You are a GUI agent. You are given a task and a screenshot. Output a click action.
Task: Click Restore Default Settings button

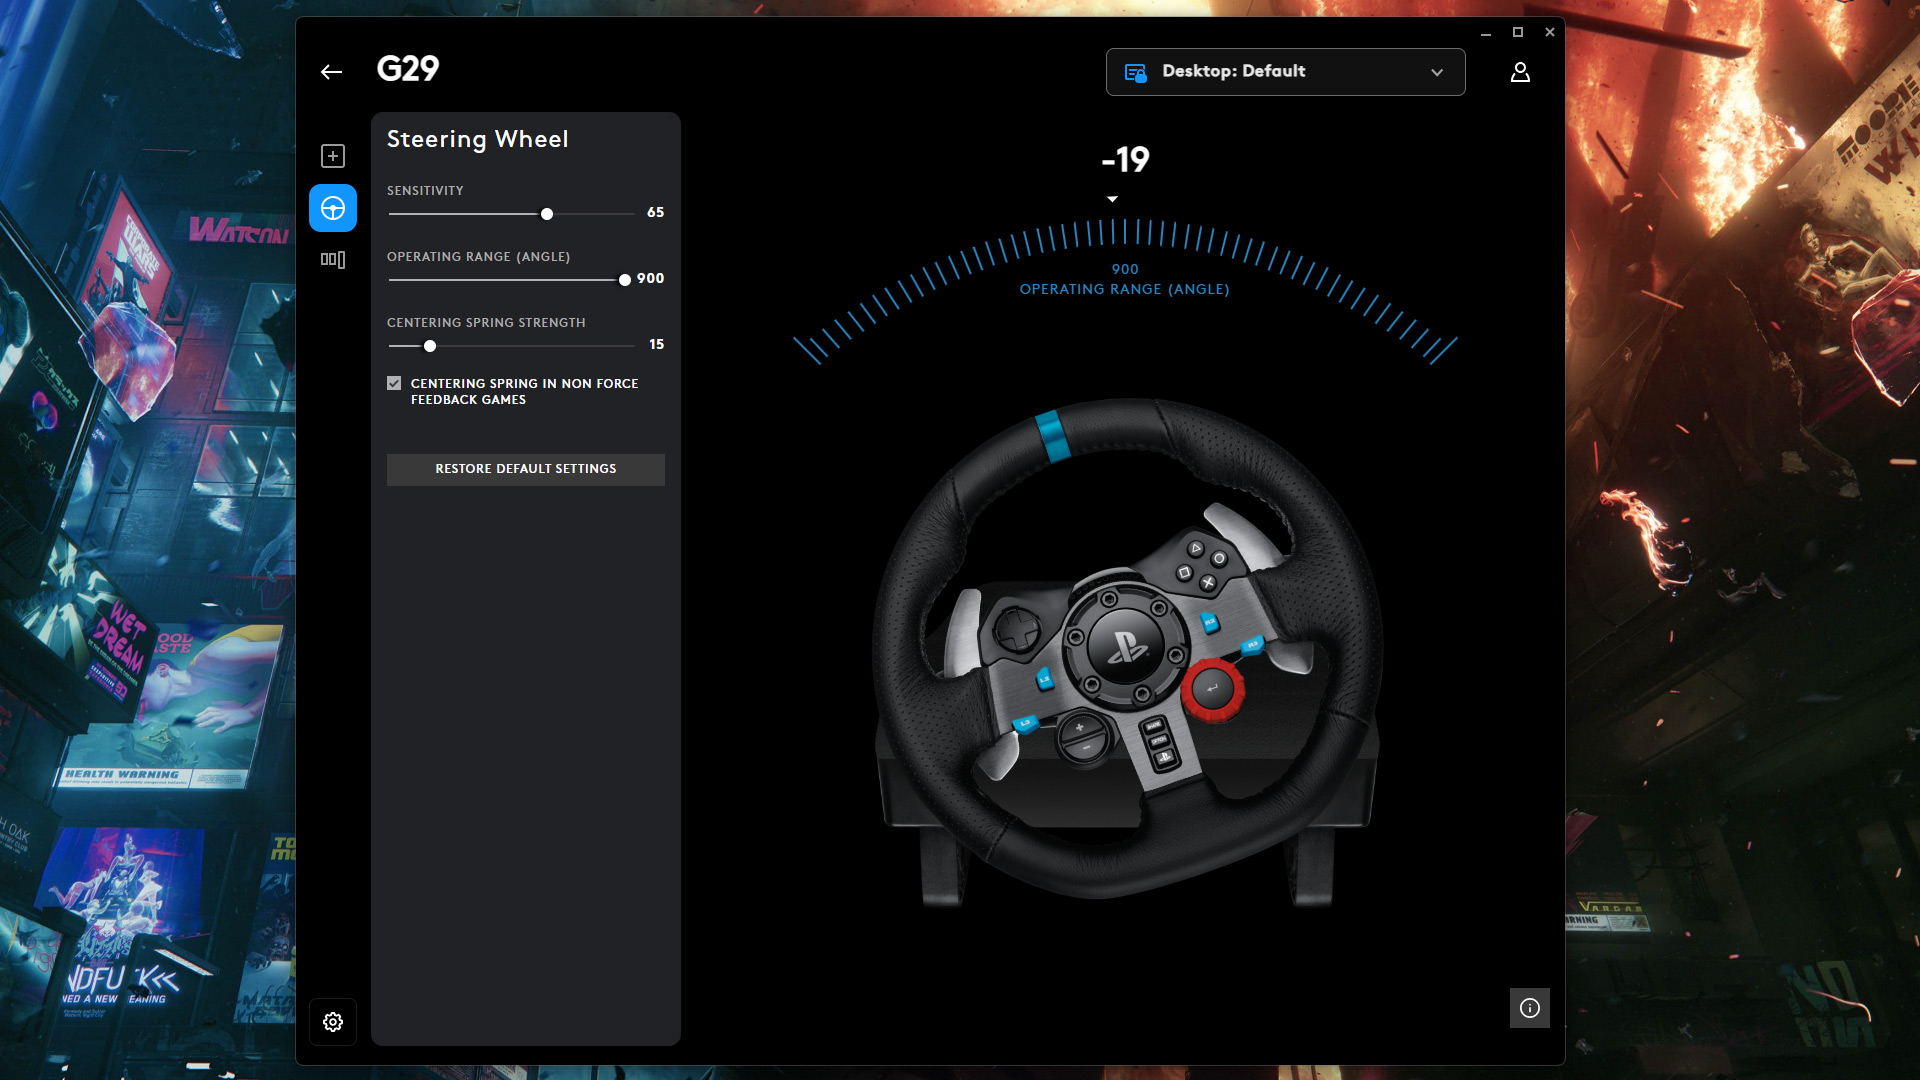[x=526, y=469]
